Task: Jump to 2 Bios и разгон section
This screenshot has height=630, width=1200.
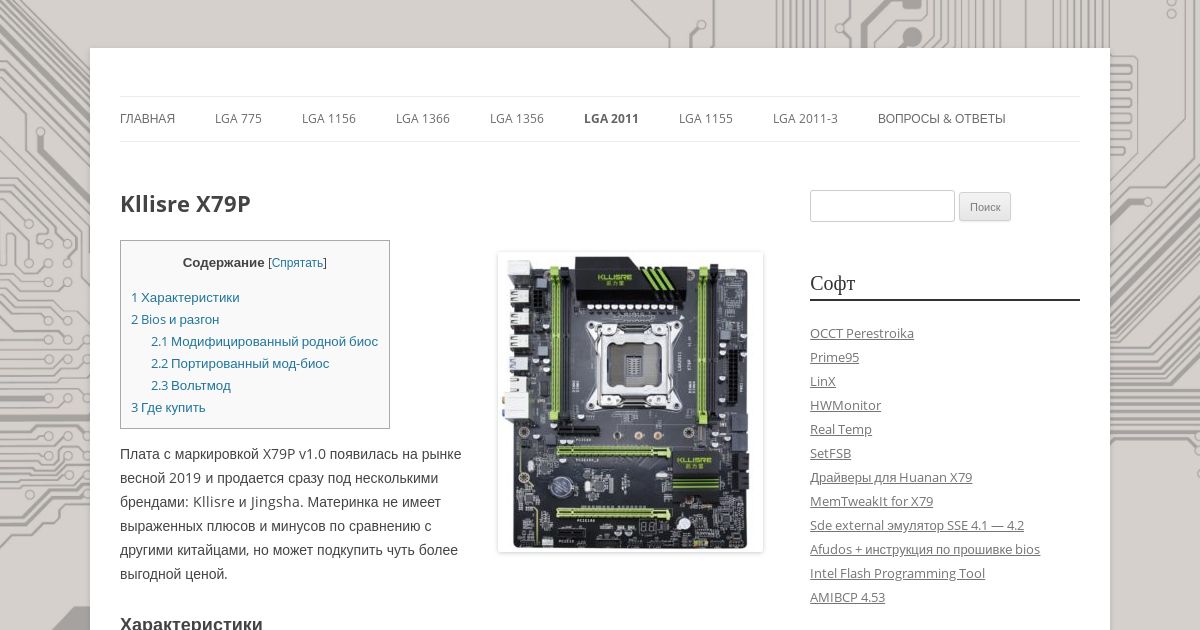Action: [x=175, y=319]
